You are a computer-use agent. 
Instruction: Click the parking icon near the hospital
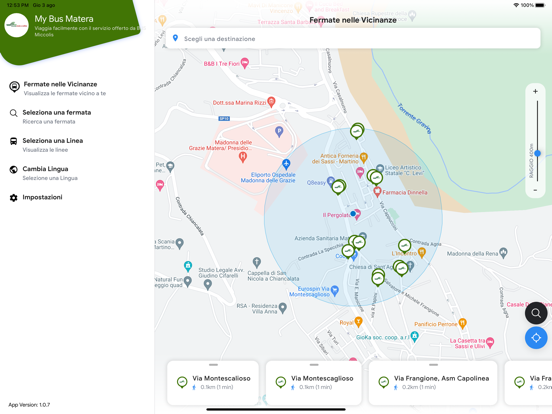[x=279, y=132]
